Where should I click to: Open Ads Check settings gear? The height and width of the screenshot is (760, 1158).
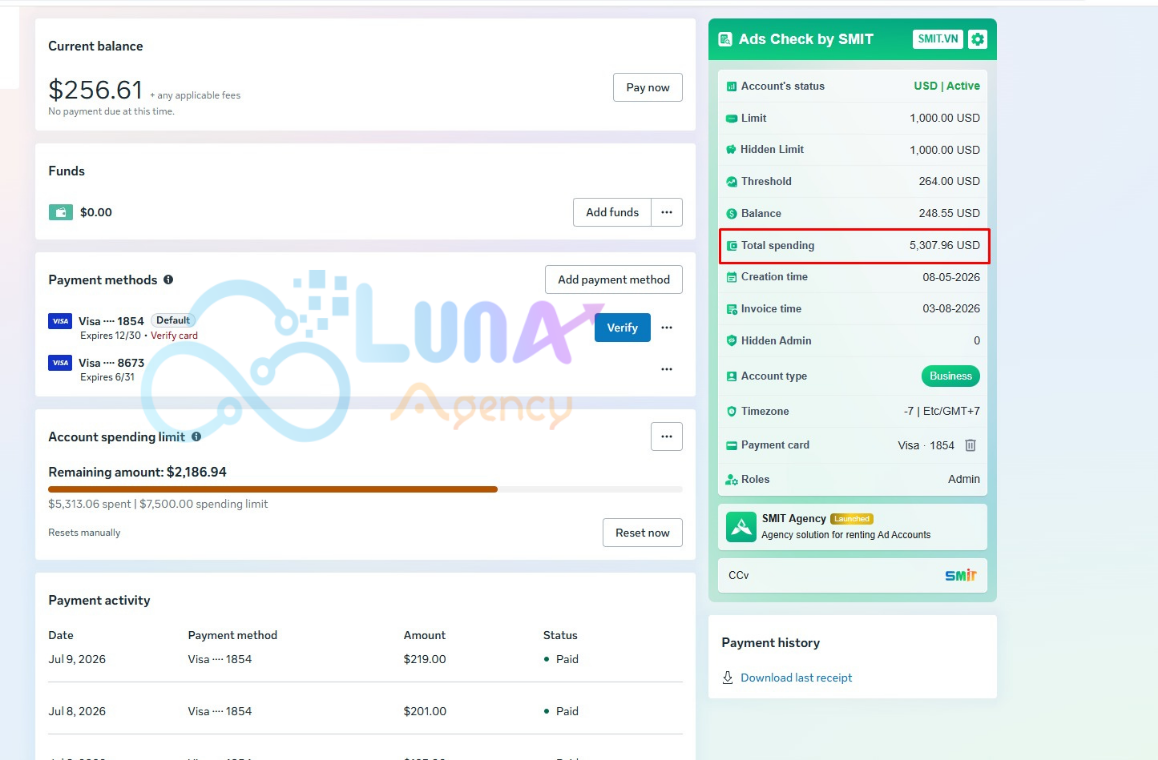pos(977,39)
